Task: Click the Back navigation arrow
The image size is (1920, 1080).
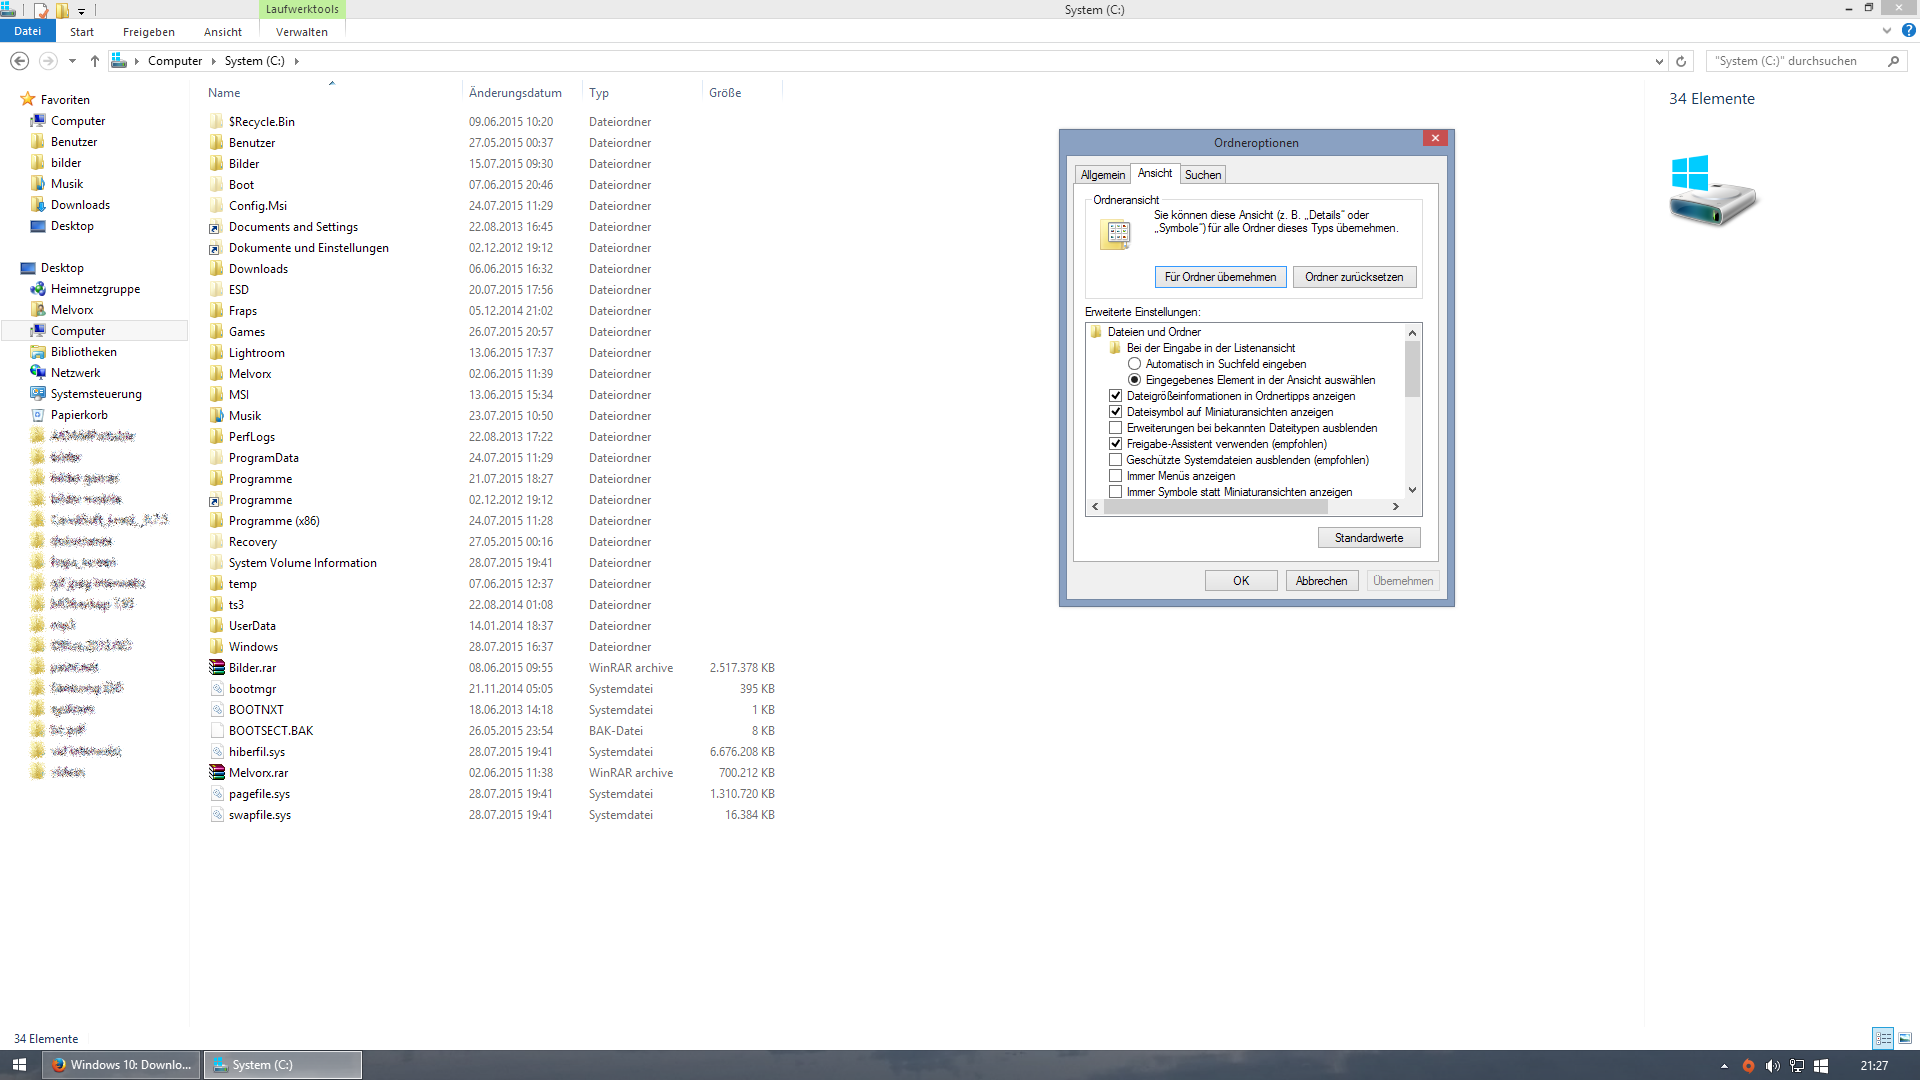Action: (19, 61)
